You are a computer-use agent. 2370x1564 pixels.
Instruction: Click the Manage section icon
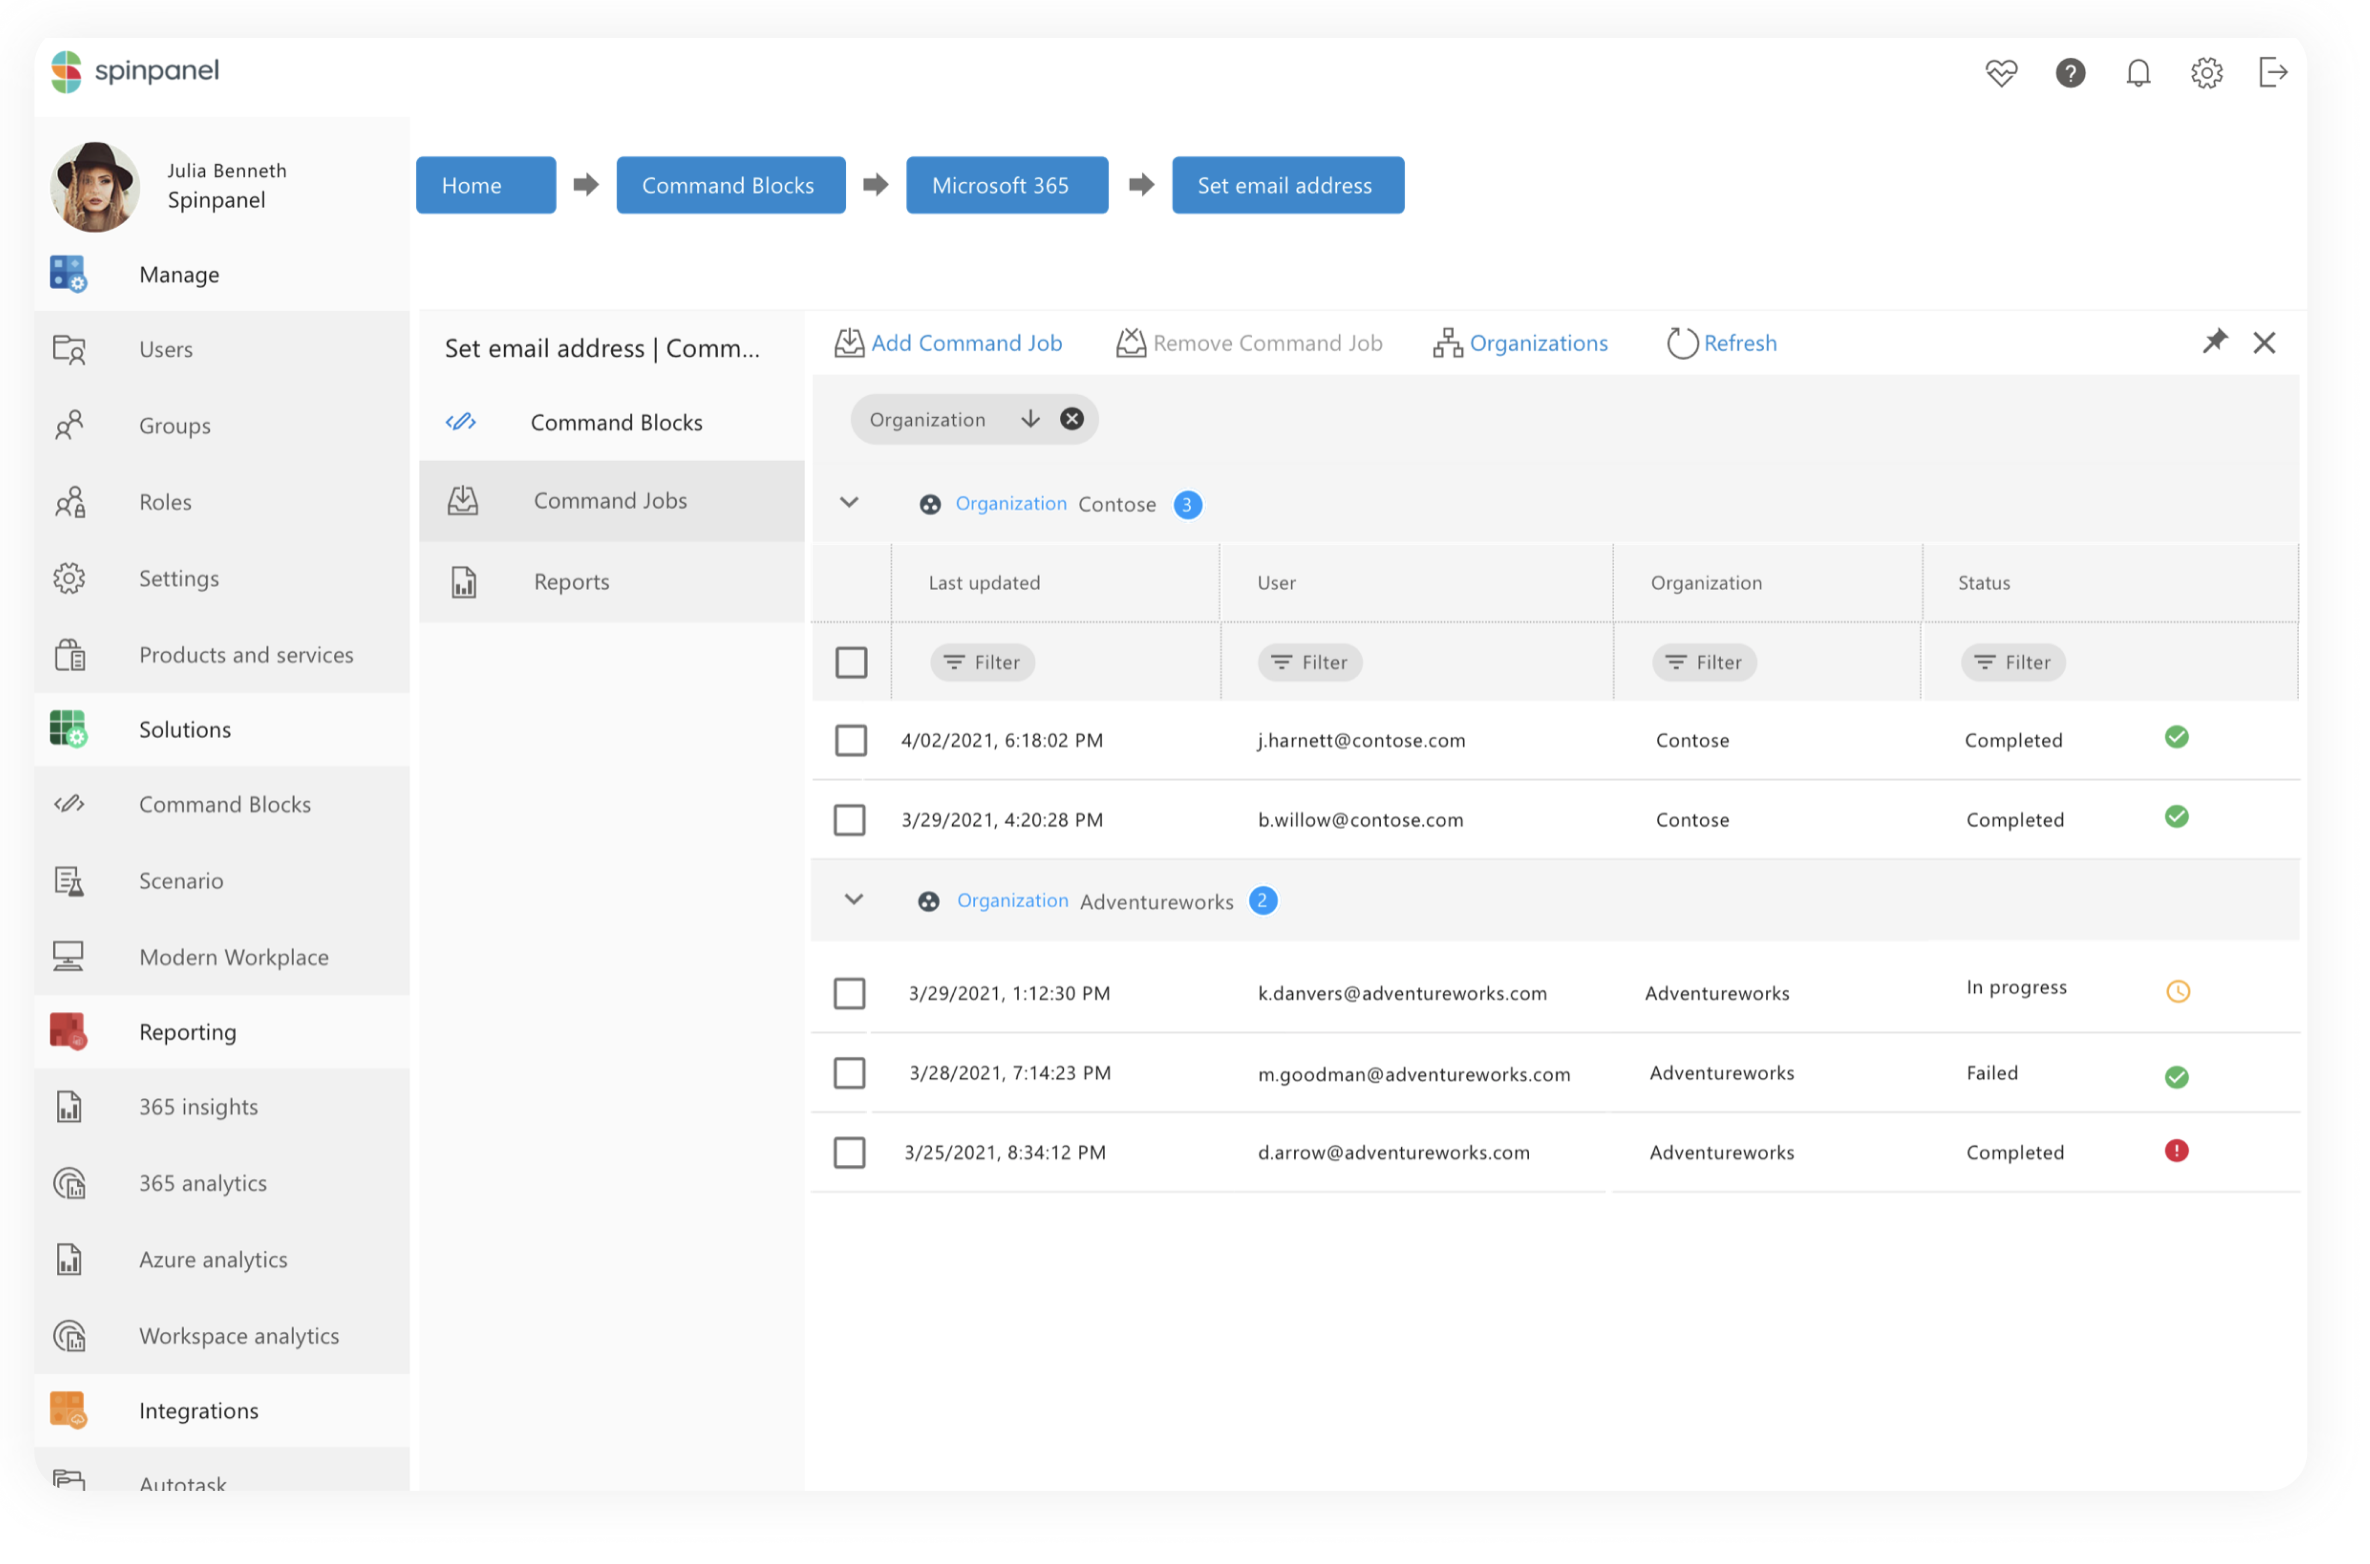click(68, 274)
